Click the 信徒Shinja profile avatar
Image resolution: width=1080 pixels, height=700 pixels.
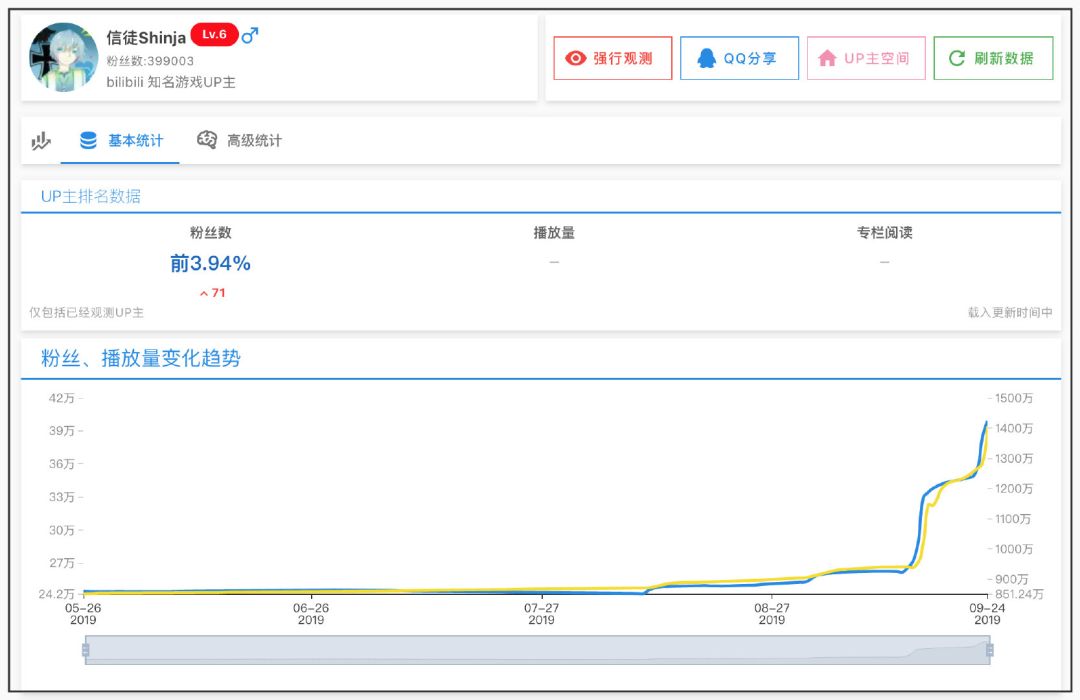[64, 58]
